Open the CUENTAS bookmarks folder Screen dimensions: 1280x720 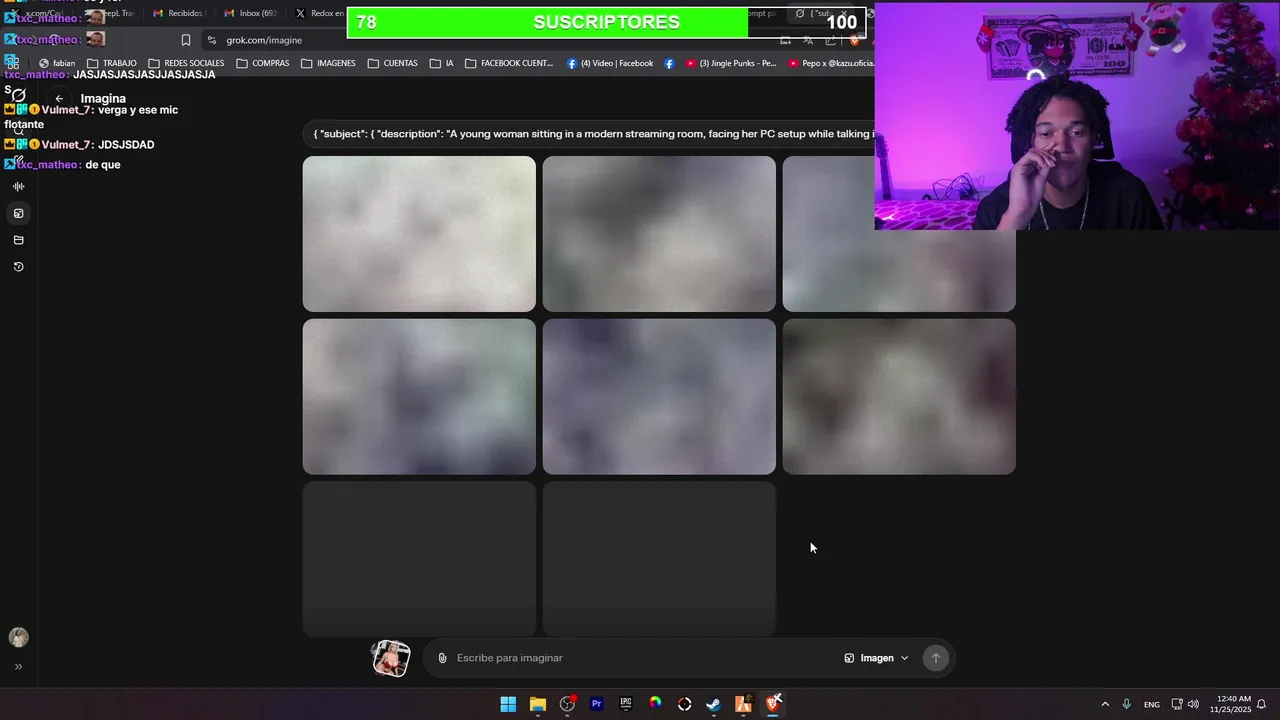click(x=393, y=63)
